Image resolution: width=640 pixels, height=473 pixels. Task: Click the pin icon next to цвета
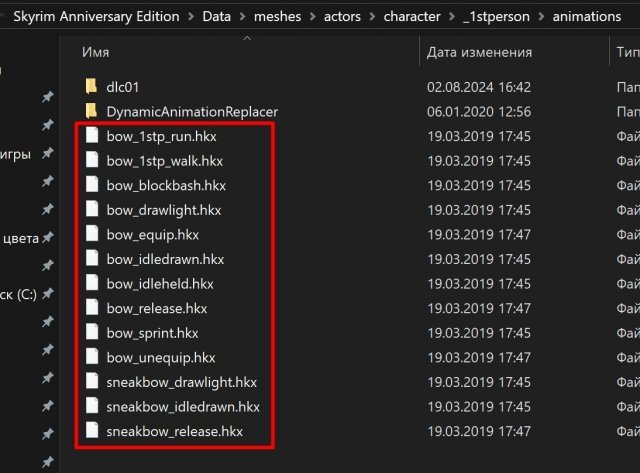click(x=48, y=237)
